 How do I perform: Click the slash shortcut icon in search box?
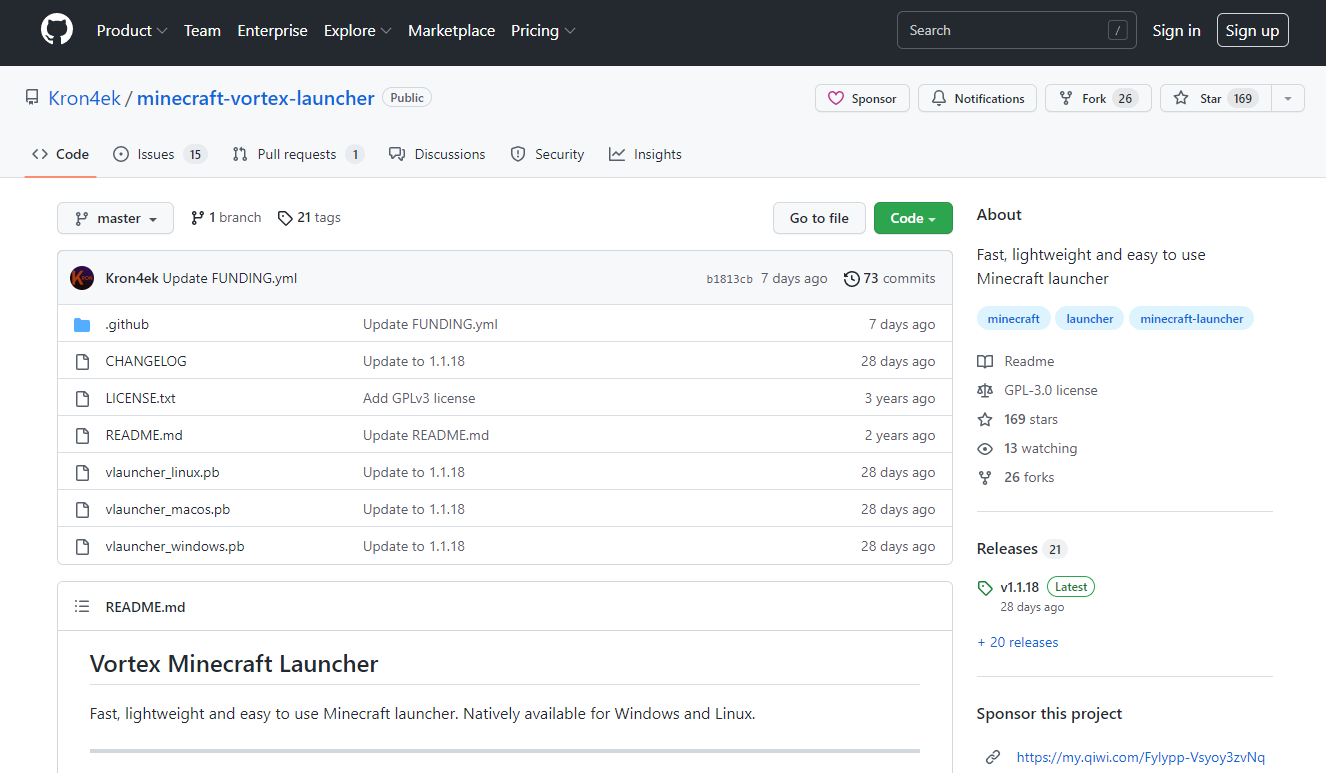(1118, 30)
